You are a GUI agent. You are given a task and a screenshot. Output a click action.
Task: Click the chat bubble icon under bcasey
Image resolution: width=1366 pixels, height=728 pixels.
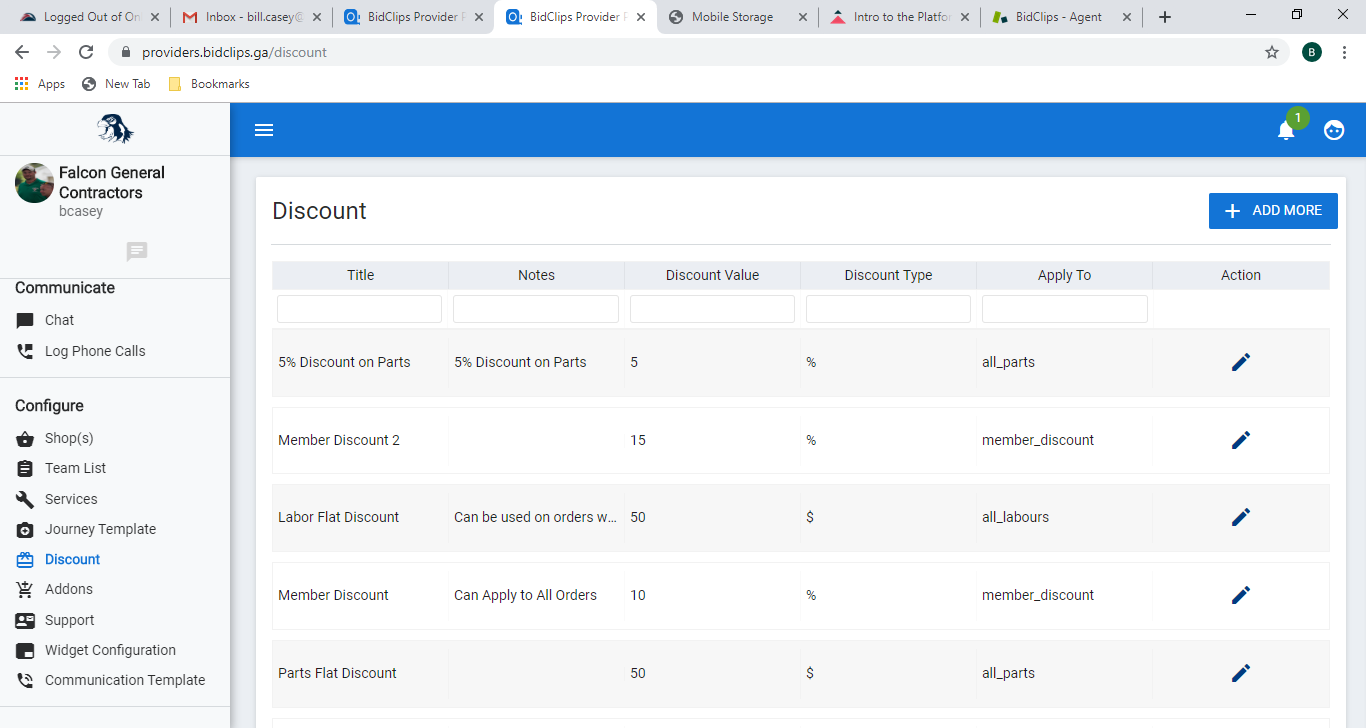point(137,252)
